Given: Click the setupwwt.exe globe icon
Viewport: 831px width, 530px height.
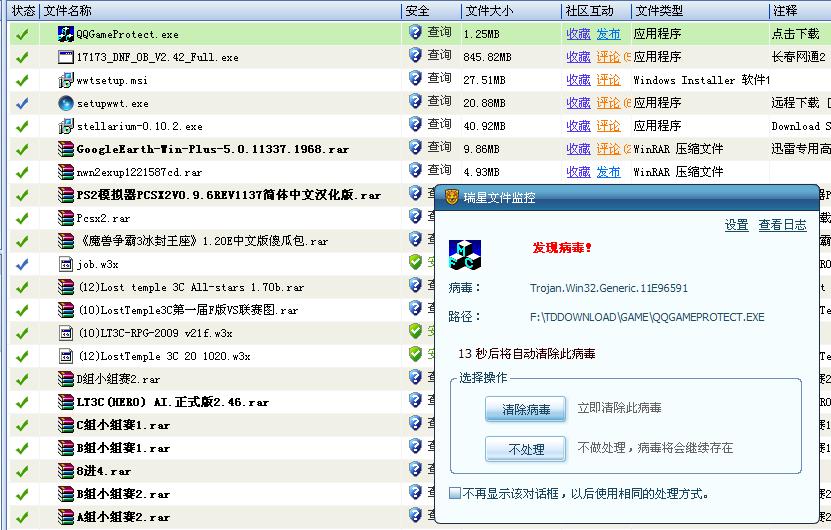Looking at the screenshot, I should [x=66, y=103].
